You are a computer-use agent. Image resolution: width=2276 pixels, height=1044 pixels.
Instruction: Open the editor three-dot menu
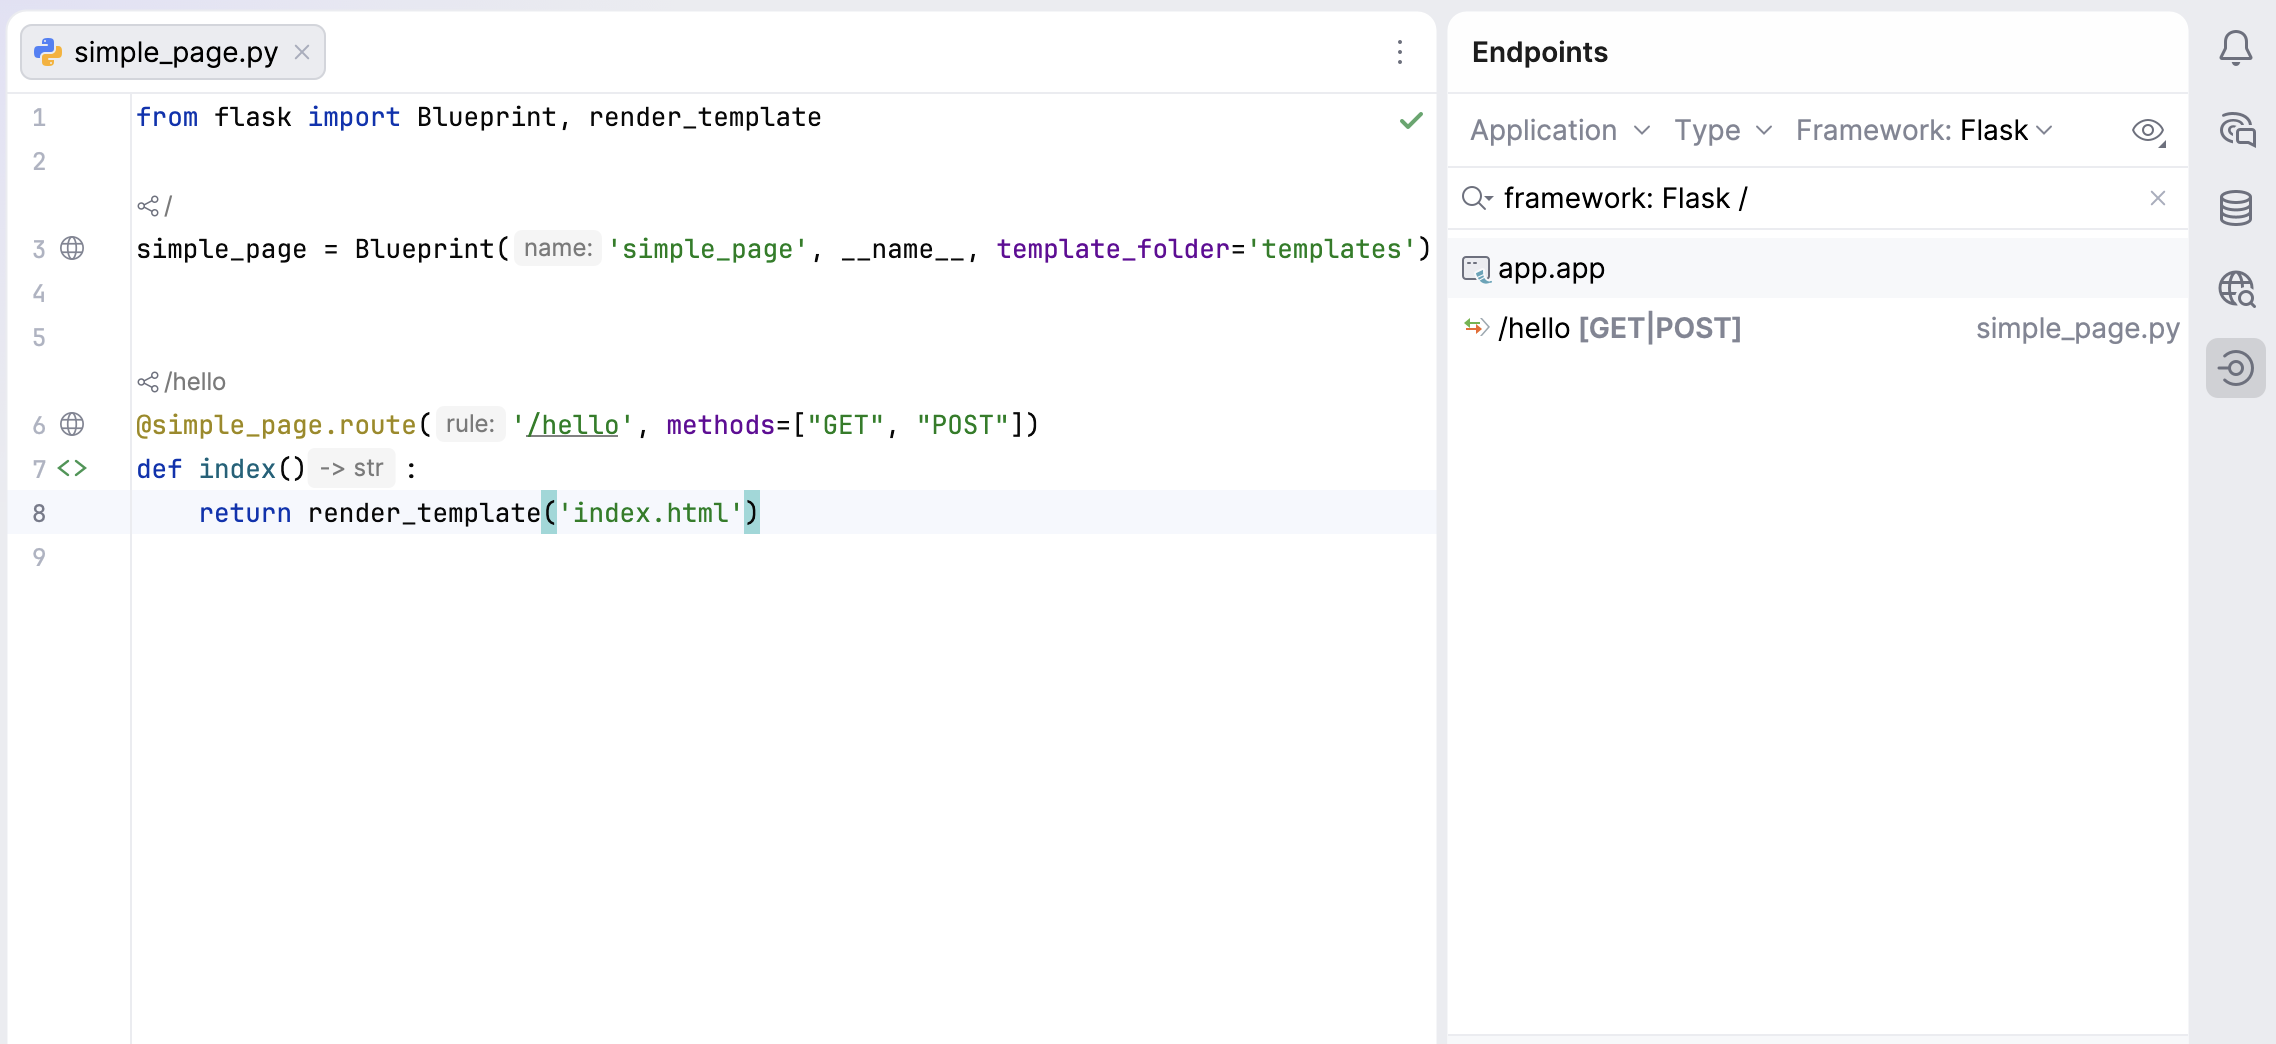tap(1400, 53)
